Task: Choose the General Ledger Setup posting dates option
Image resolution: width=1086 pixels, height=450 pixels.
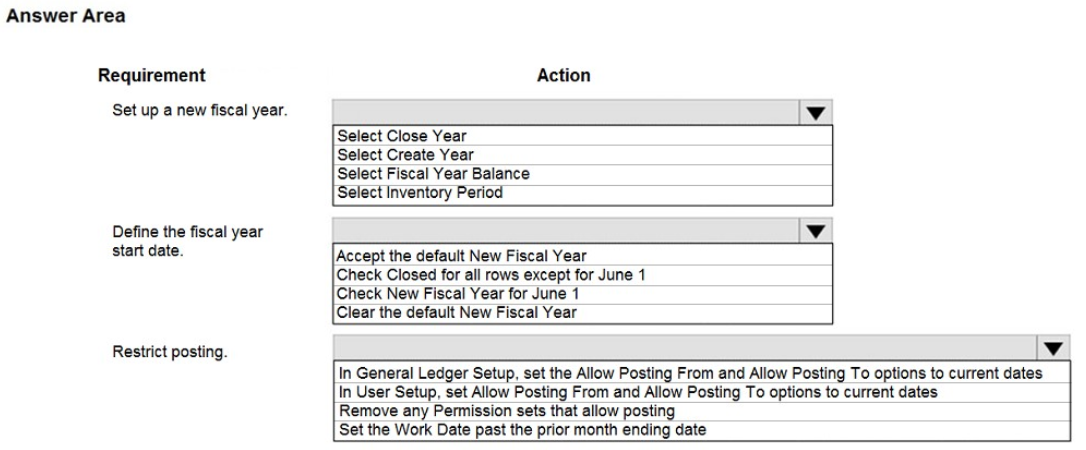Action: pos(690,373)
